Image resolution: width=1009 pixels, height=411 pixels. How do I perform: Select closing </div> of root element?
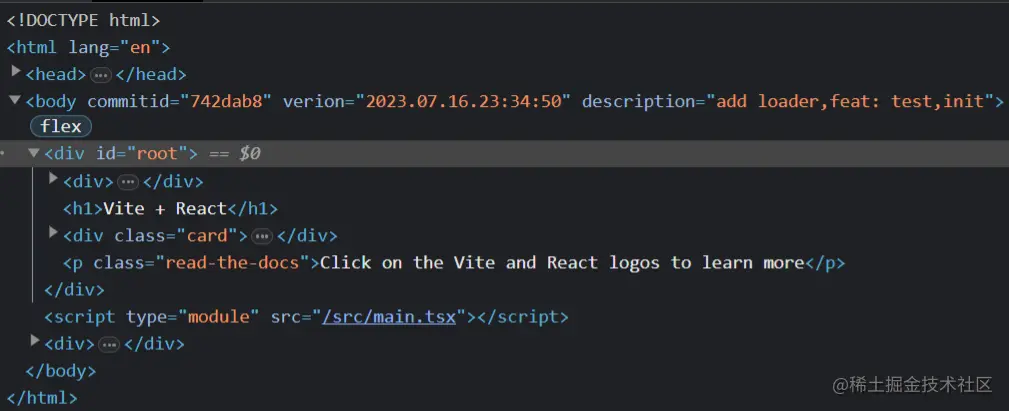click(x=74, y=290)
